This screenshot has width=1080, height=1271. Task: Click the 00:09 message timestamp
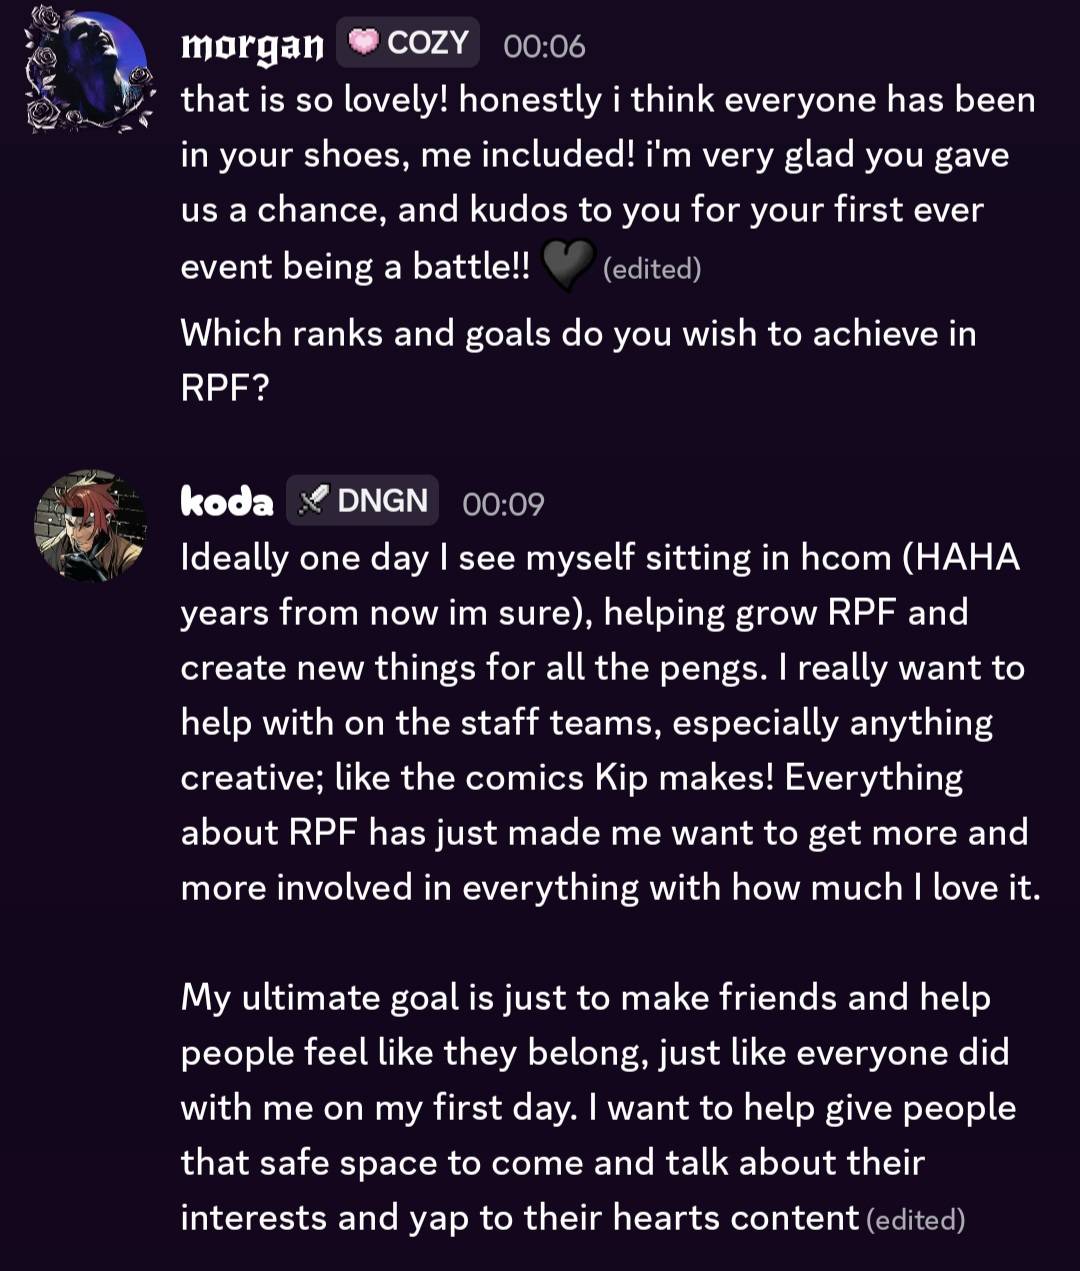point(503,503)
